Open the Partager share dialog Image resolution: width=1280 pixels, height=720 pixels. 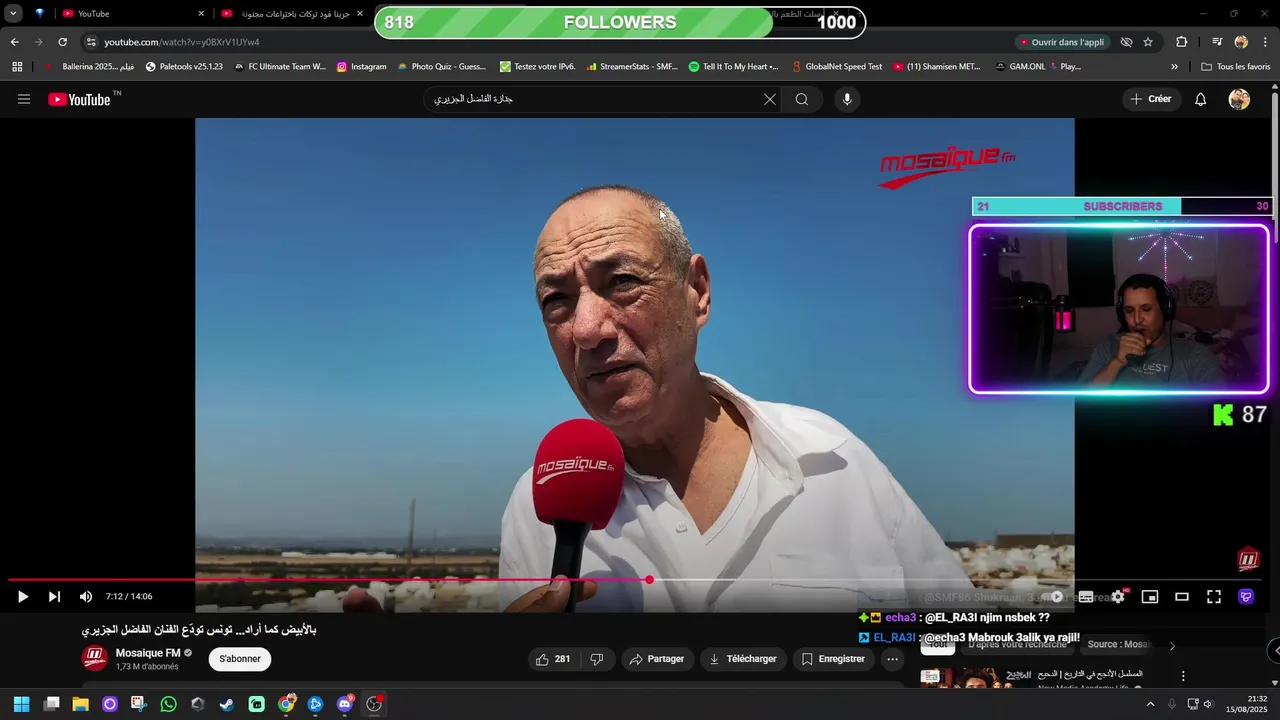(657, 659)
